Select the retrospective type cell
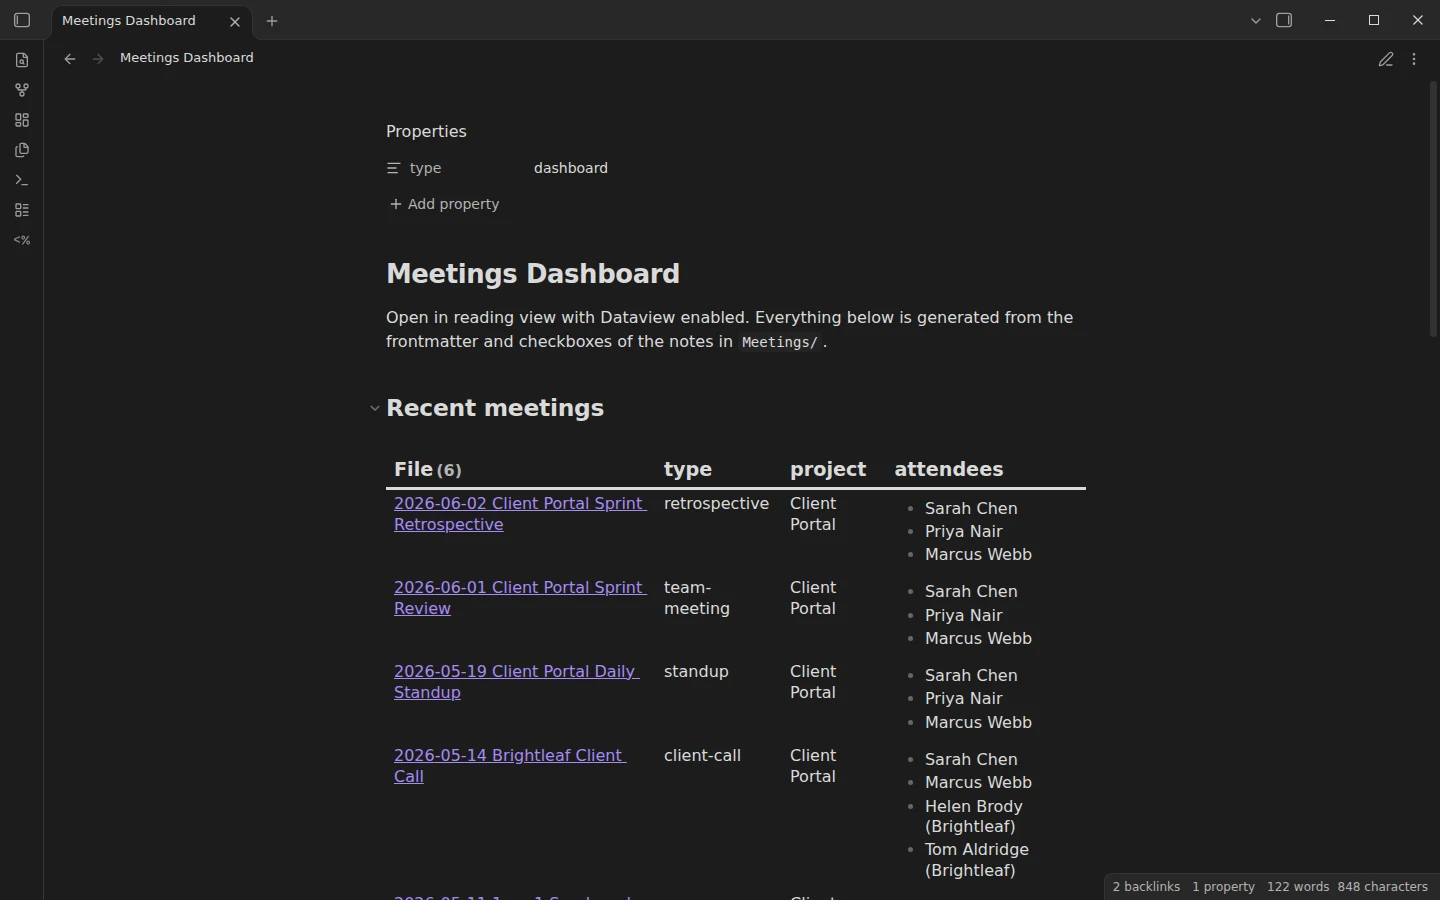Viewport: 1440px width, 900px height. click(716, 504)
